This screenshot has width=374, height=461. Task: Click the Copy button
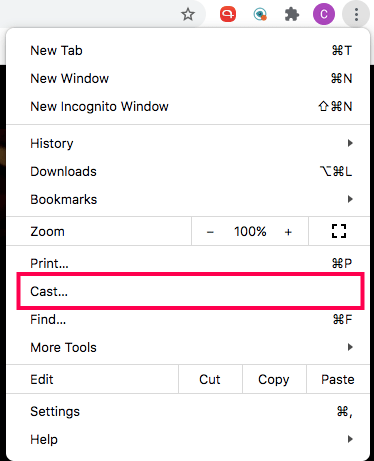[274, 379]
